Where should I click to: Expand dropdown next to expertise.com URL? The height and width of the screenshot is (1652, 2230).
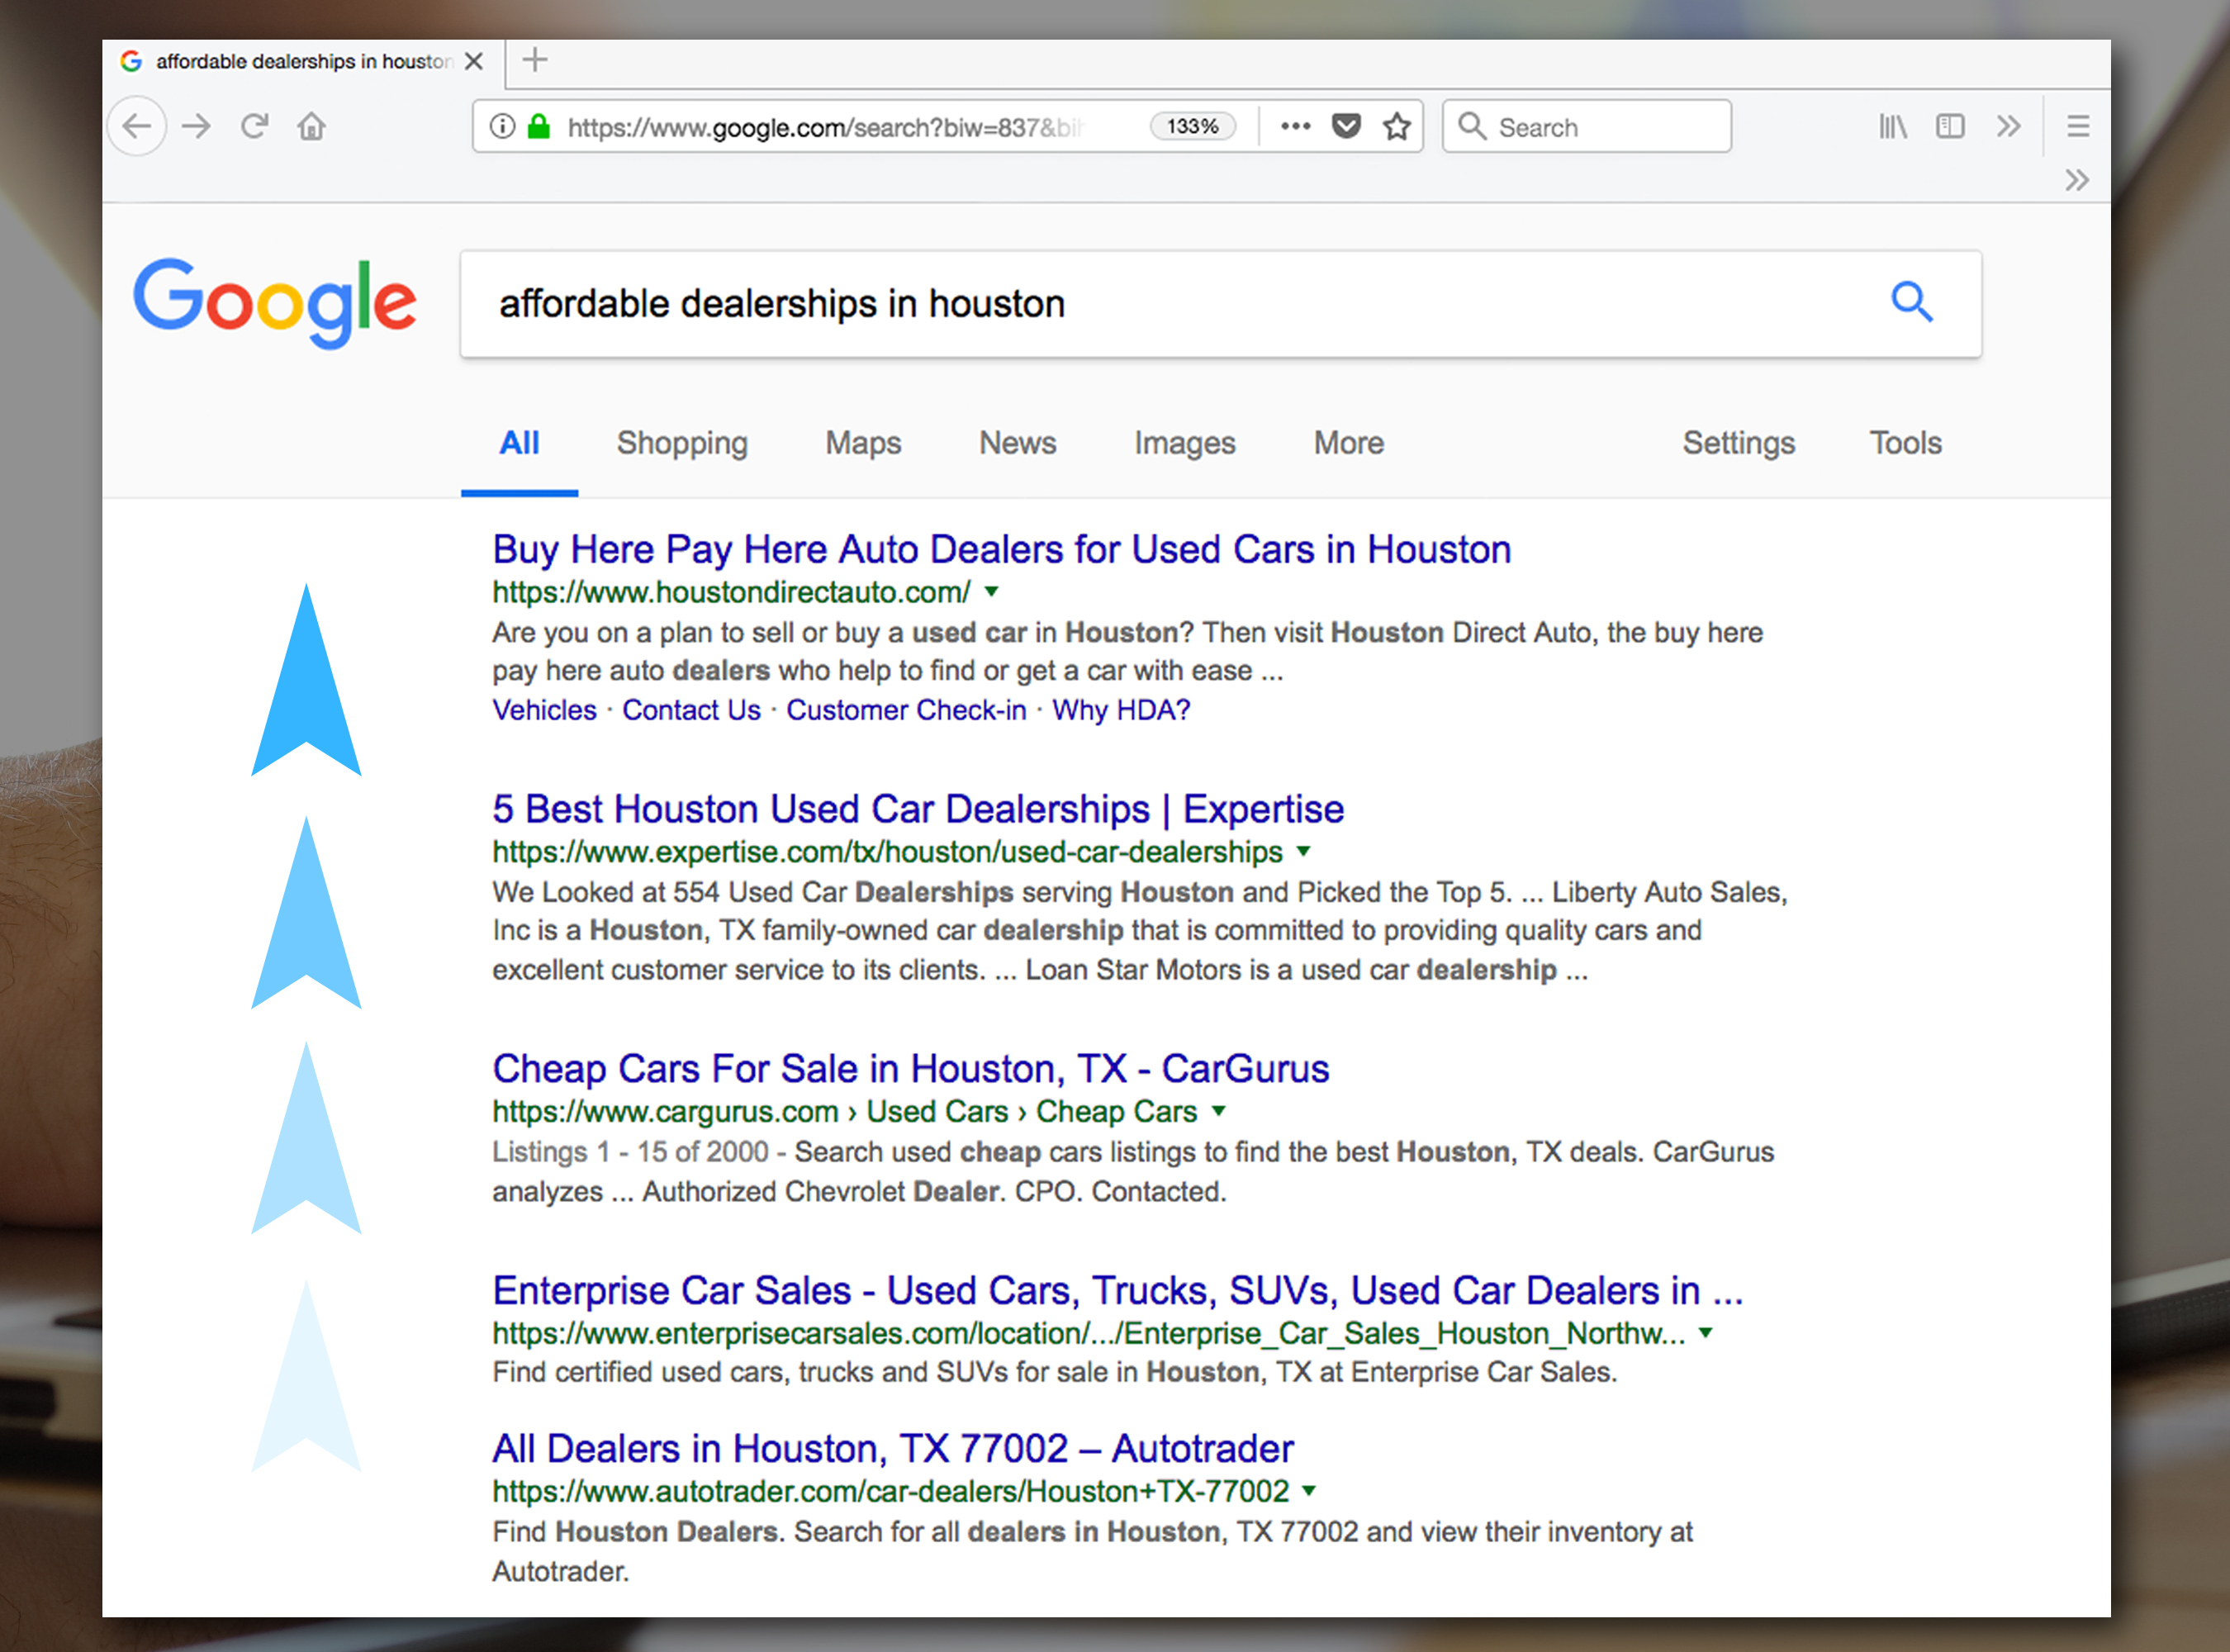pyautogui.click(x=1303, y=852)
